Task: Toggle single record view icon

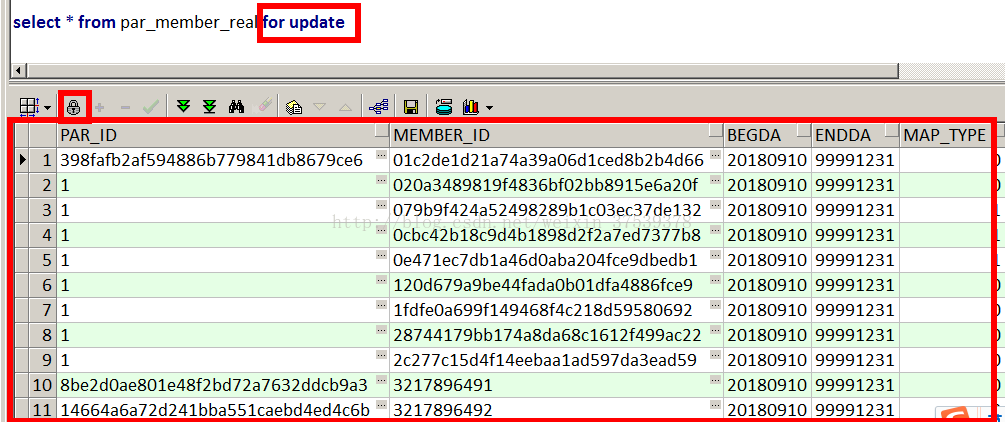Action: [x=294, y=107]
